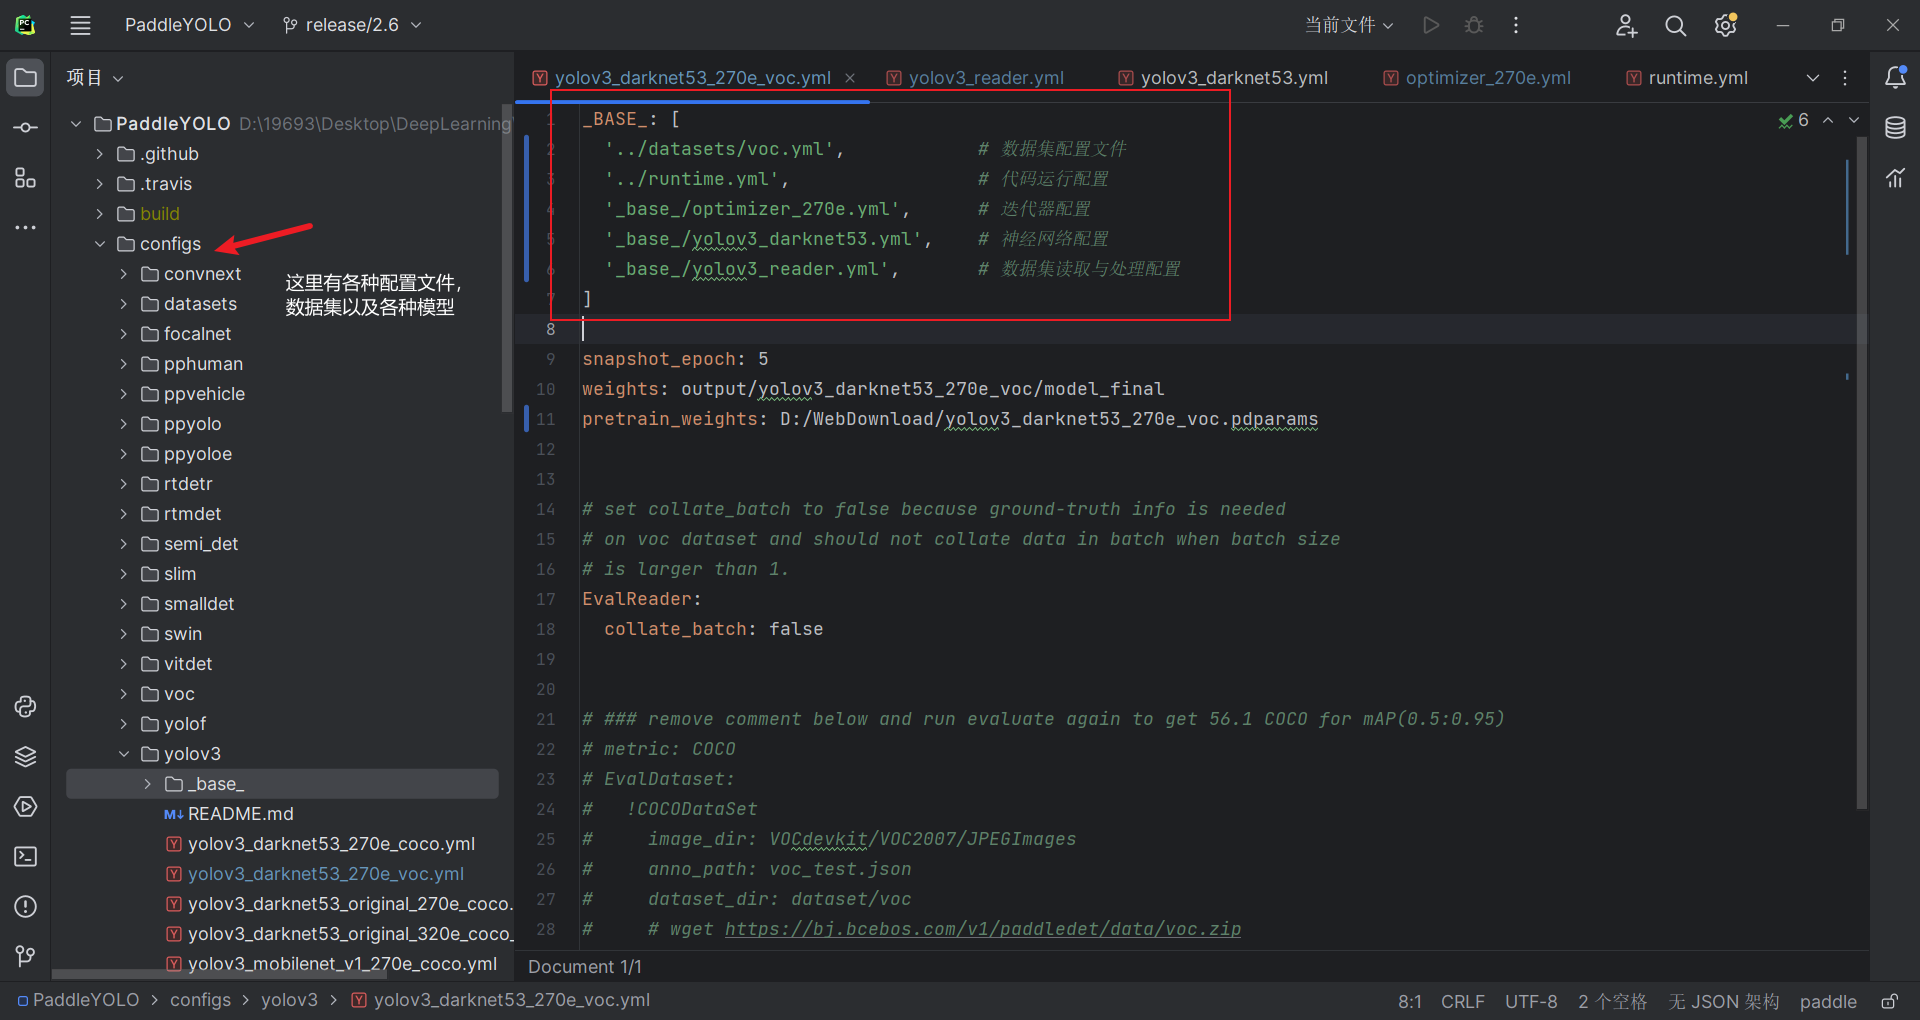The width and height of the screenshot is (1920, 1020).
Task: Go to line via 8:1 indicator
Action: pos(1410,1001)
